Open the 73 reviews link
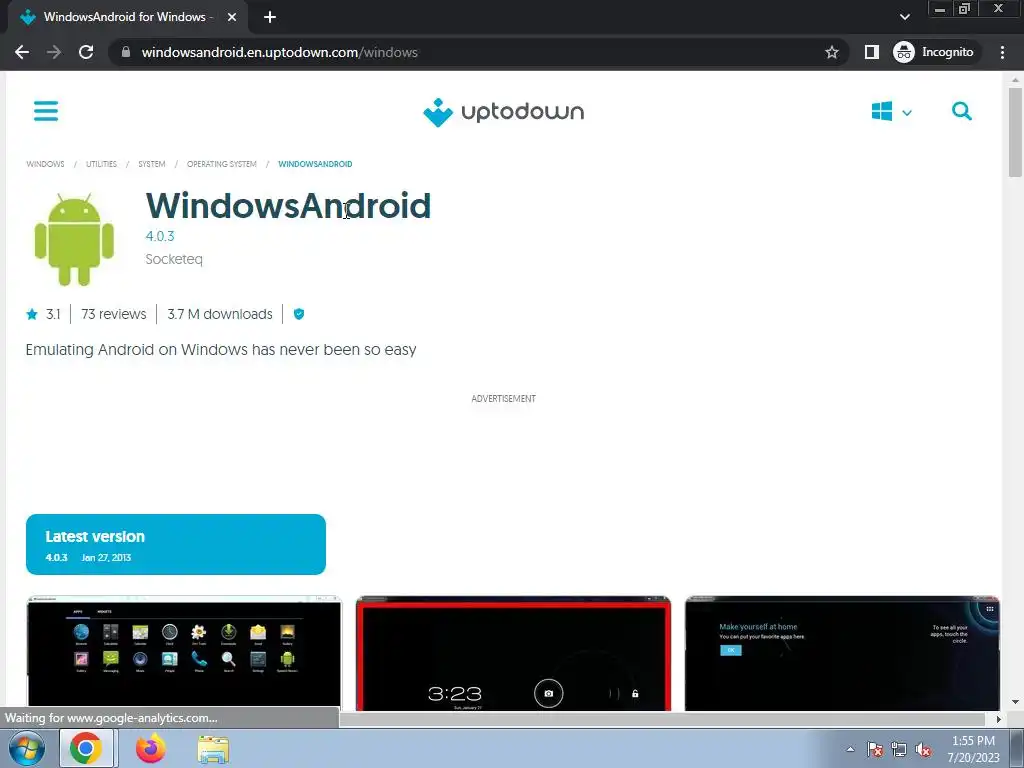The height and width of the screenshot is (768, 1024). click(114, 314)
